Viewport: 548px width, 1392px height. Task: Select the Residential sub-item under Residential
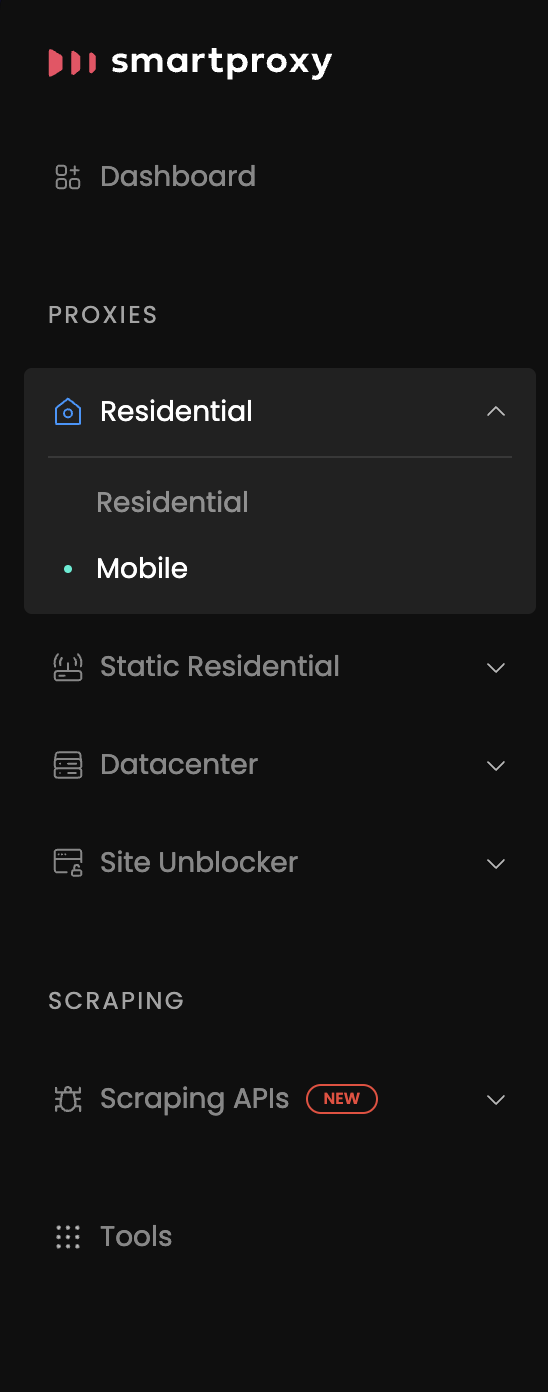coord(172,502)
